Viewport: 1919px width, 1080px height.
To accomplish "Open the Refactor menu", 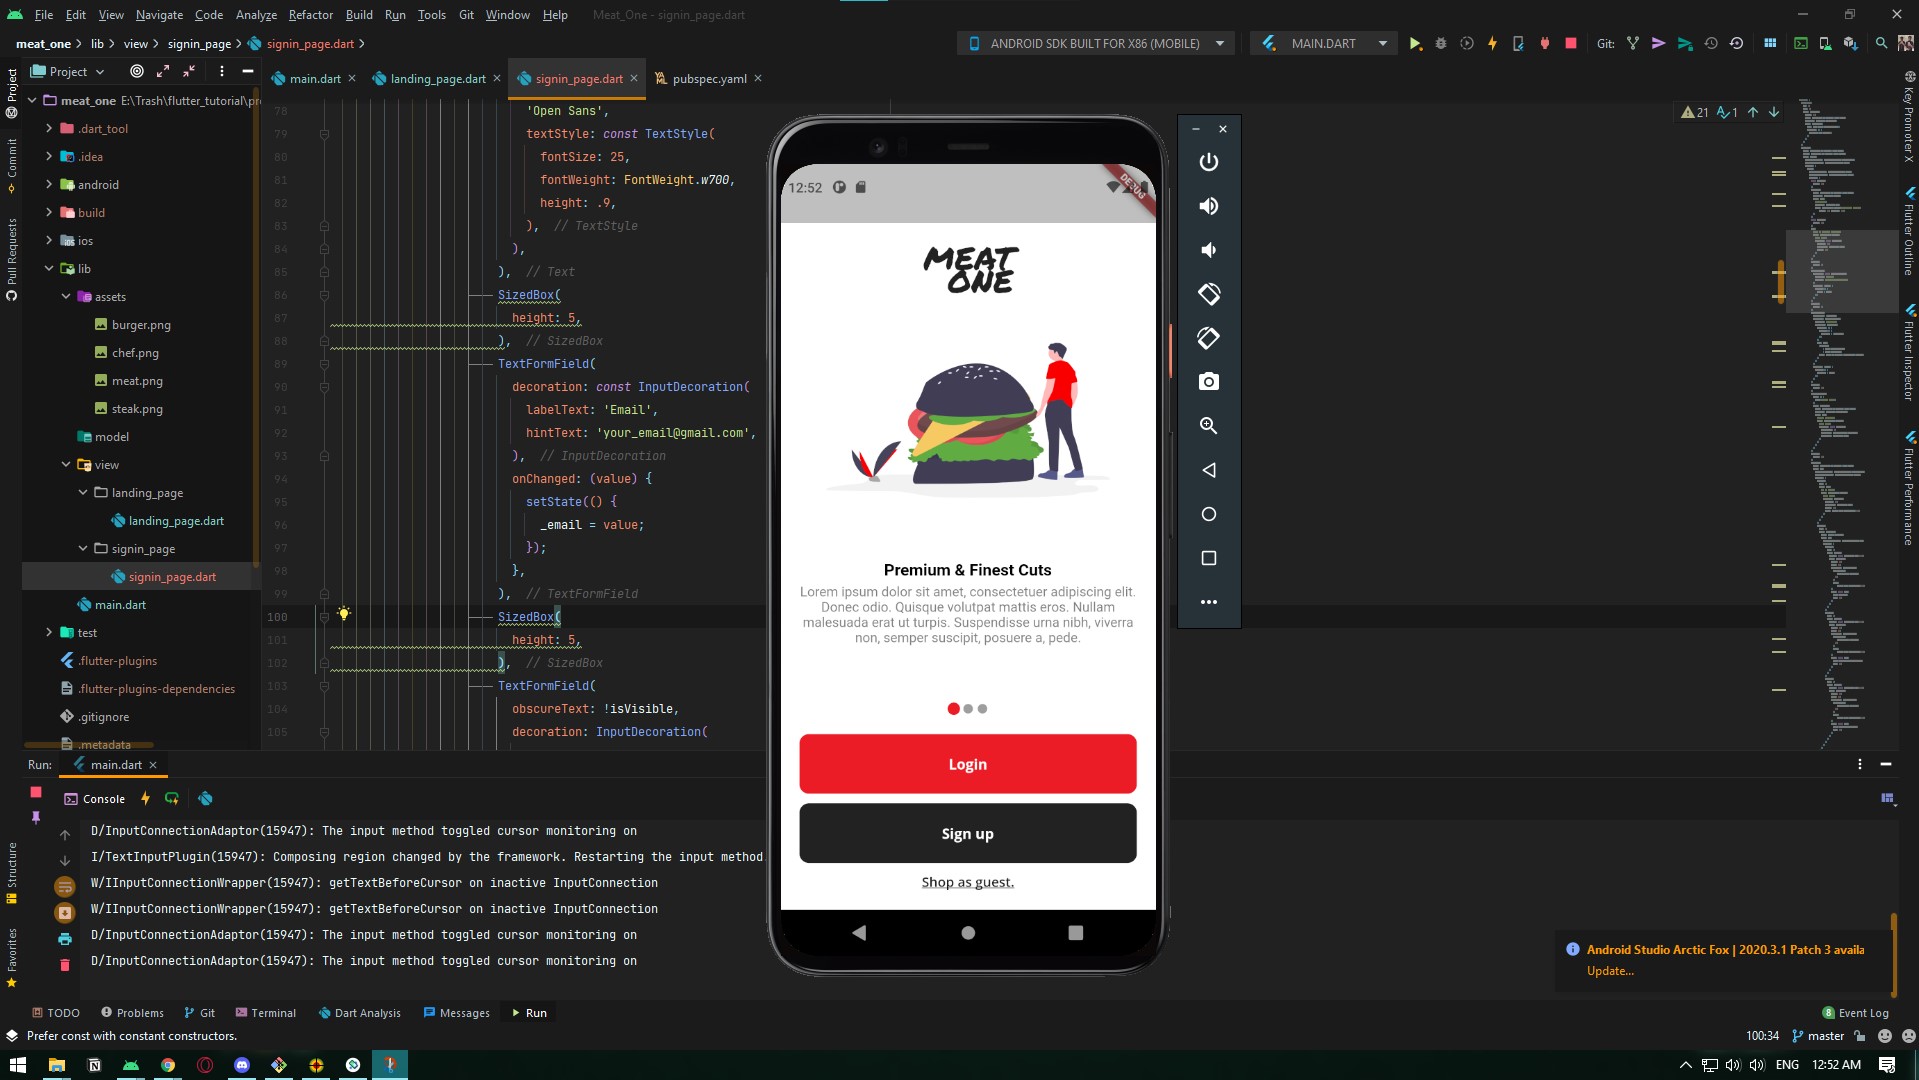I will click(x=311, y=14).
